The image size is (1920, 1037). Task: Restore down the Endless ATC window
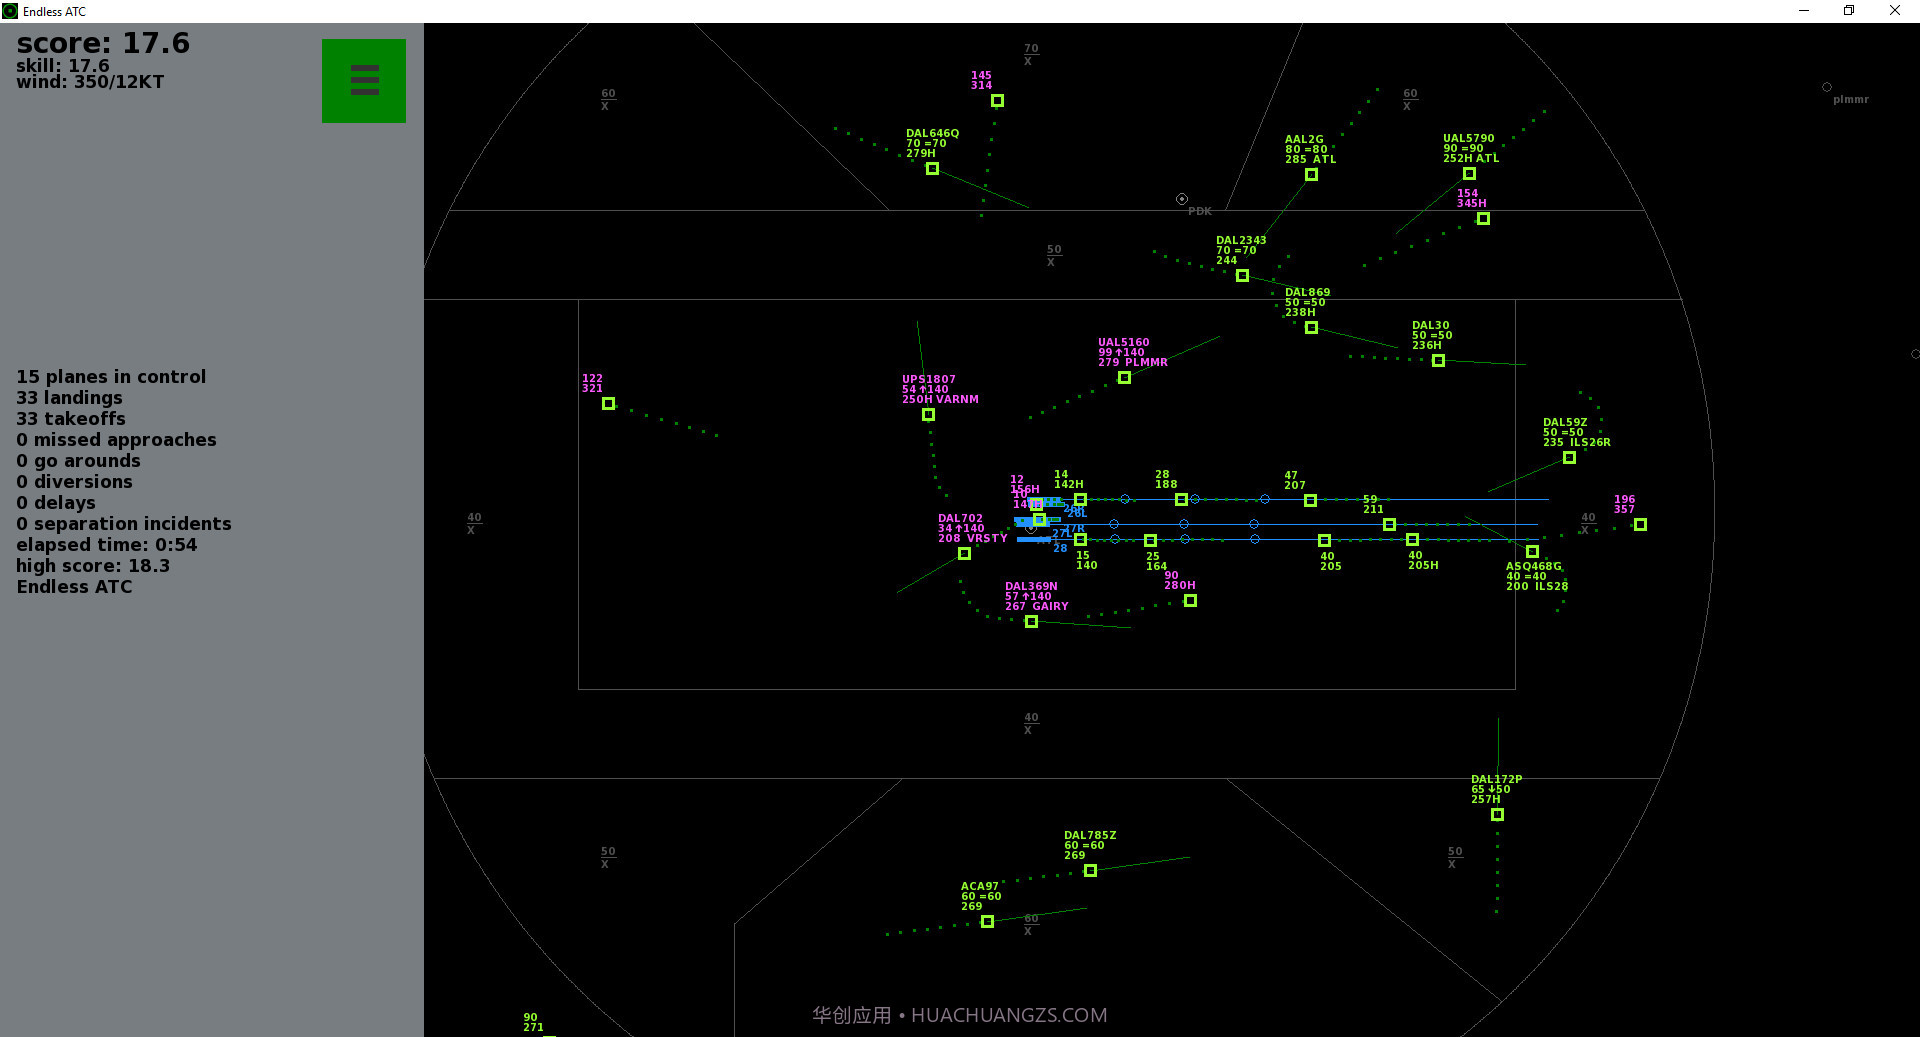point(1849,11)
